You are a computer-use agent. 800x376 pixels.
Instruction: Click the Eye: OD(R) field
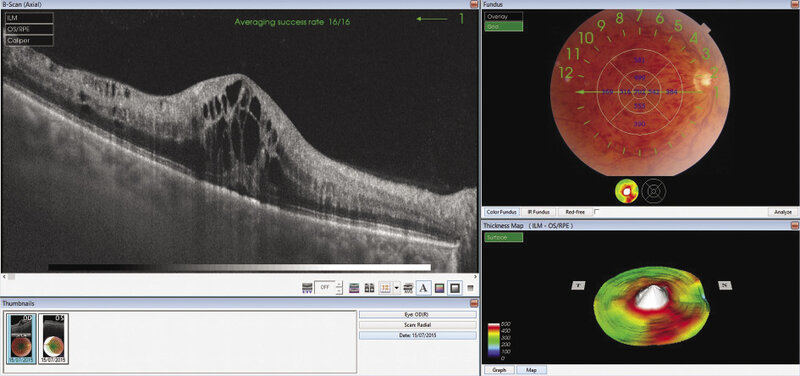click(x=417, y=314)
